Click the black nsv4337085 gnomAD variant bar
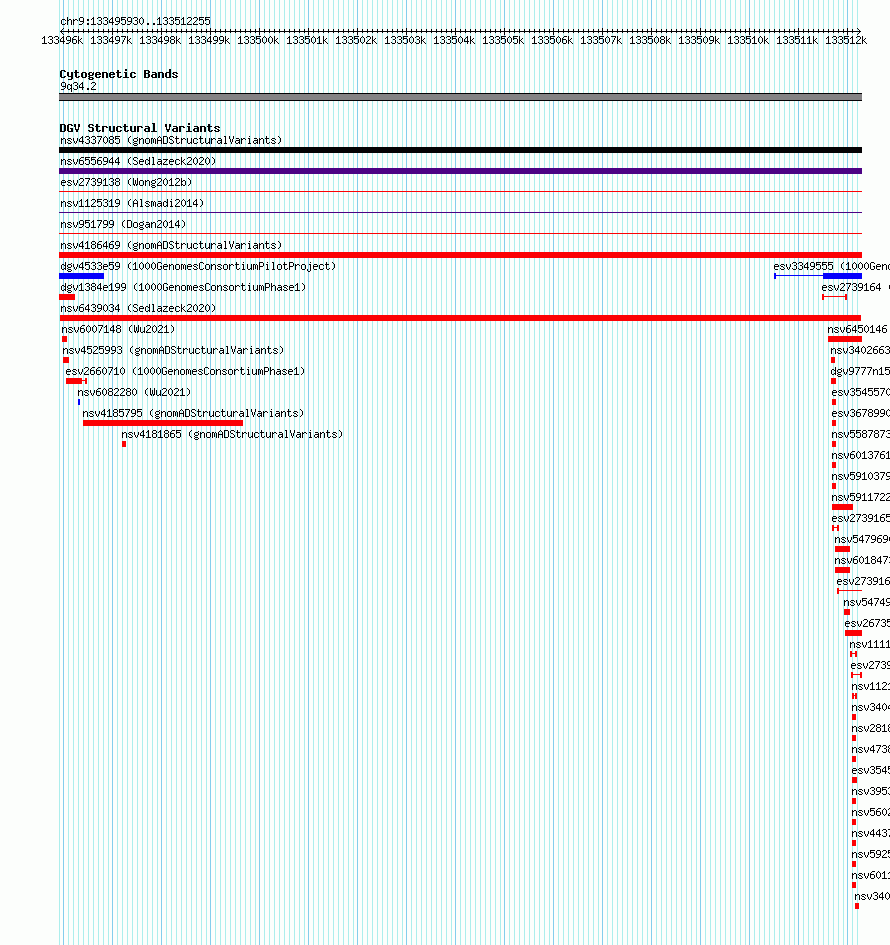890x945 pixels. coord(460,150)
